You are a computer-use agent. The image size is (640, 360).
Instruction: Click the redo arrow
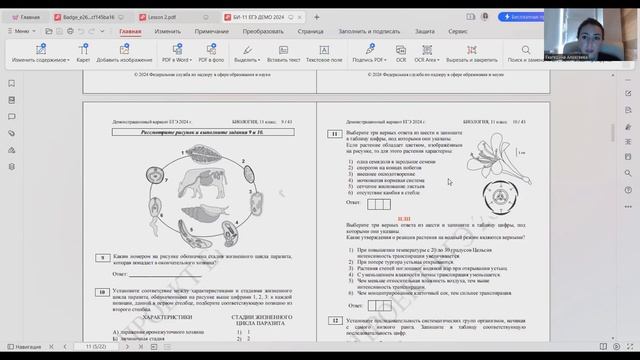pyautogui.click(x=91, y=31)
